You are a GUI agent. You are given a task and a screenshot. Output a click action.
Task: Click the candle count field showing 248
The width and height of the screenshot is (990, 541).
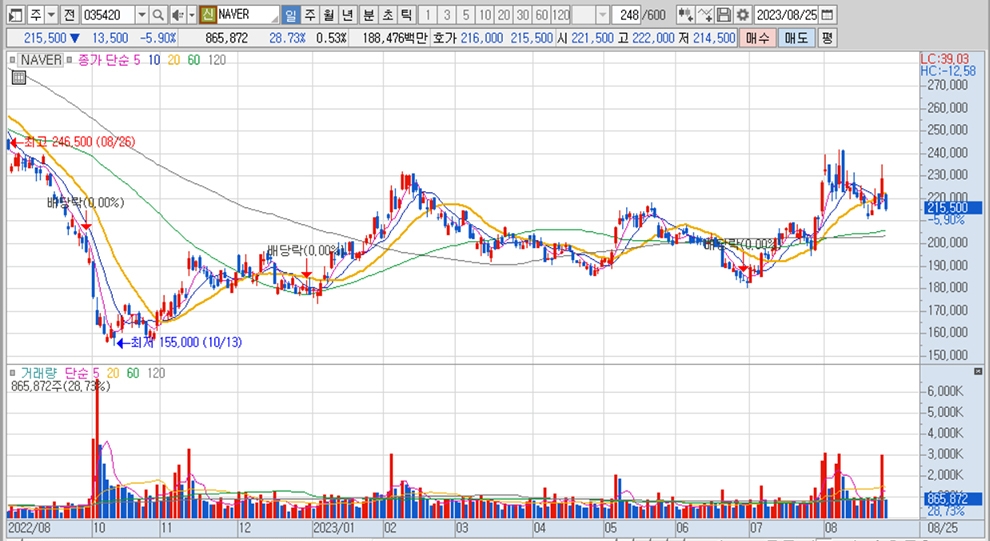click(x=629, y=15)
